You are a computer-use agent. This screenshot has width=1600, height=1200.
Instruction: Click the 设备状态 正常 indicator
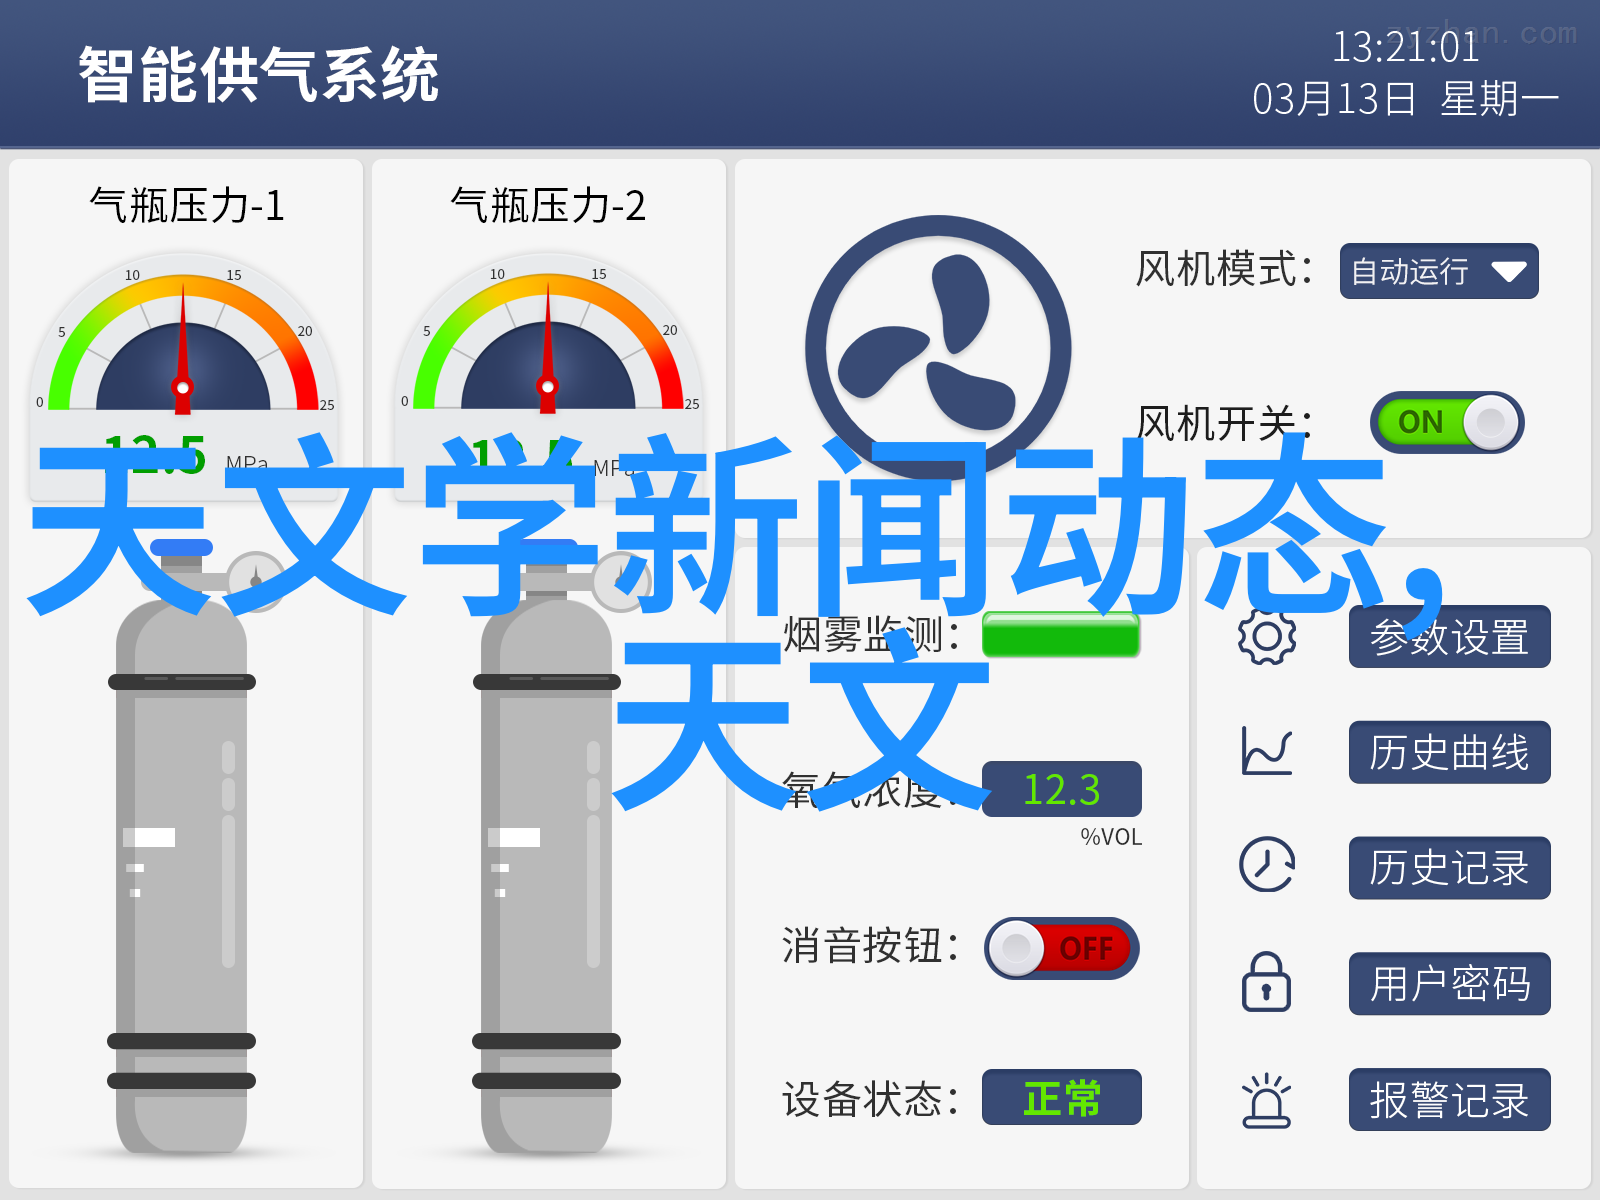(1062, 1097)
